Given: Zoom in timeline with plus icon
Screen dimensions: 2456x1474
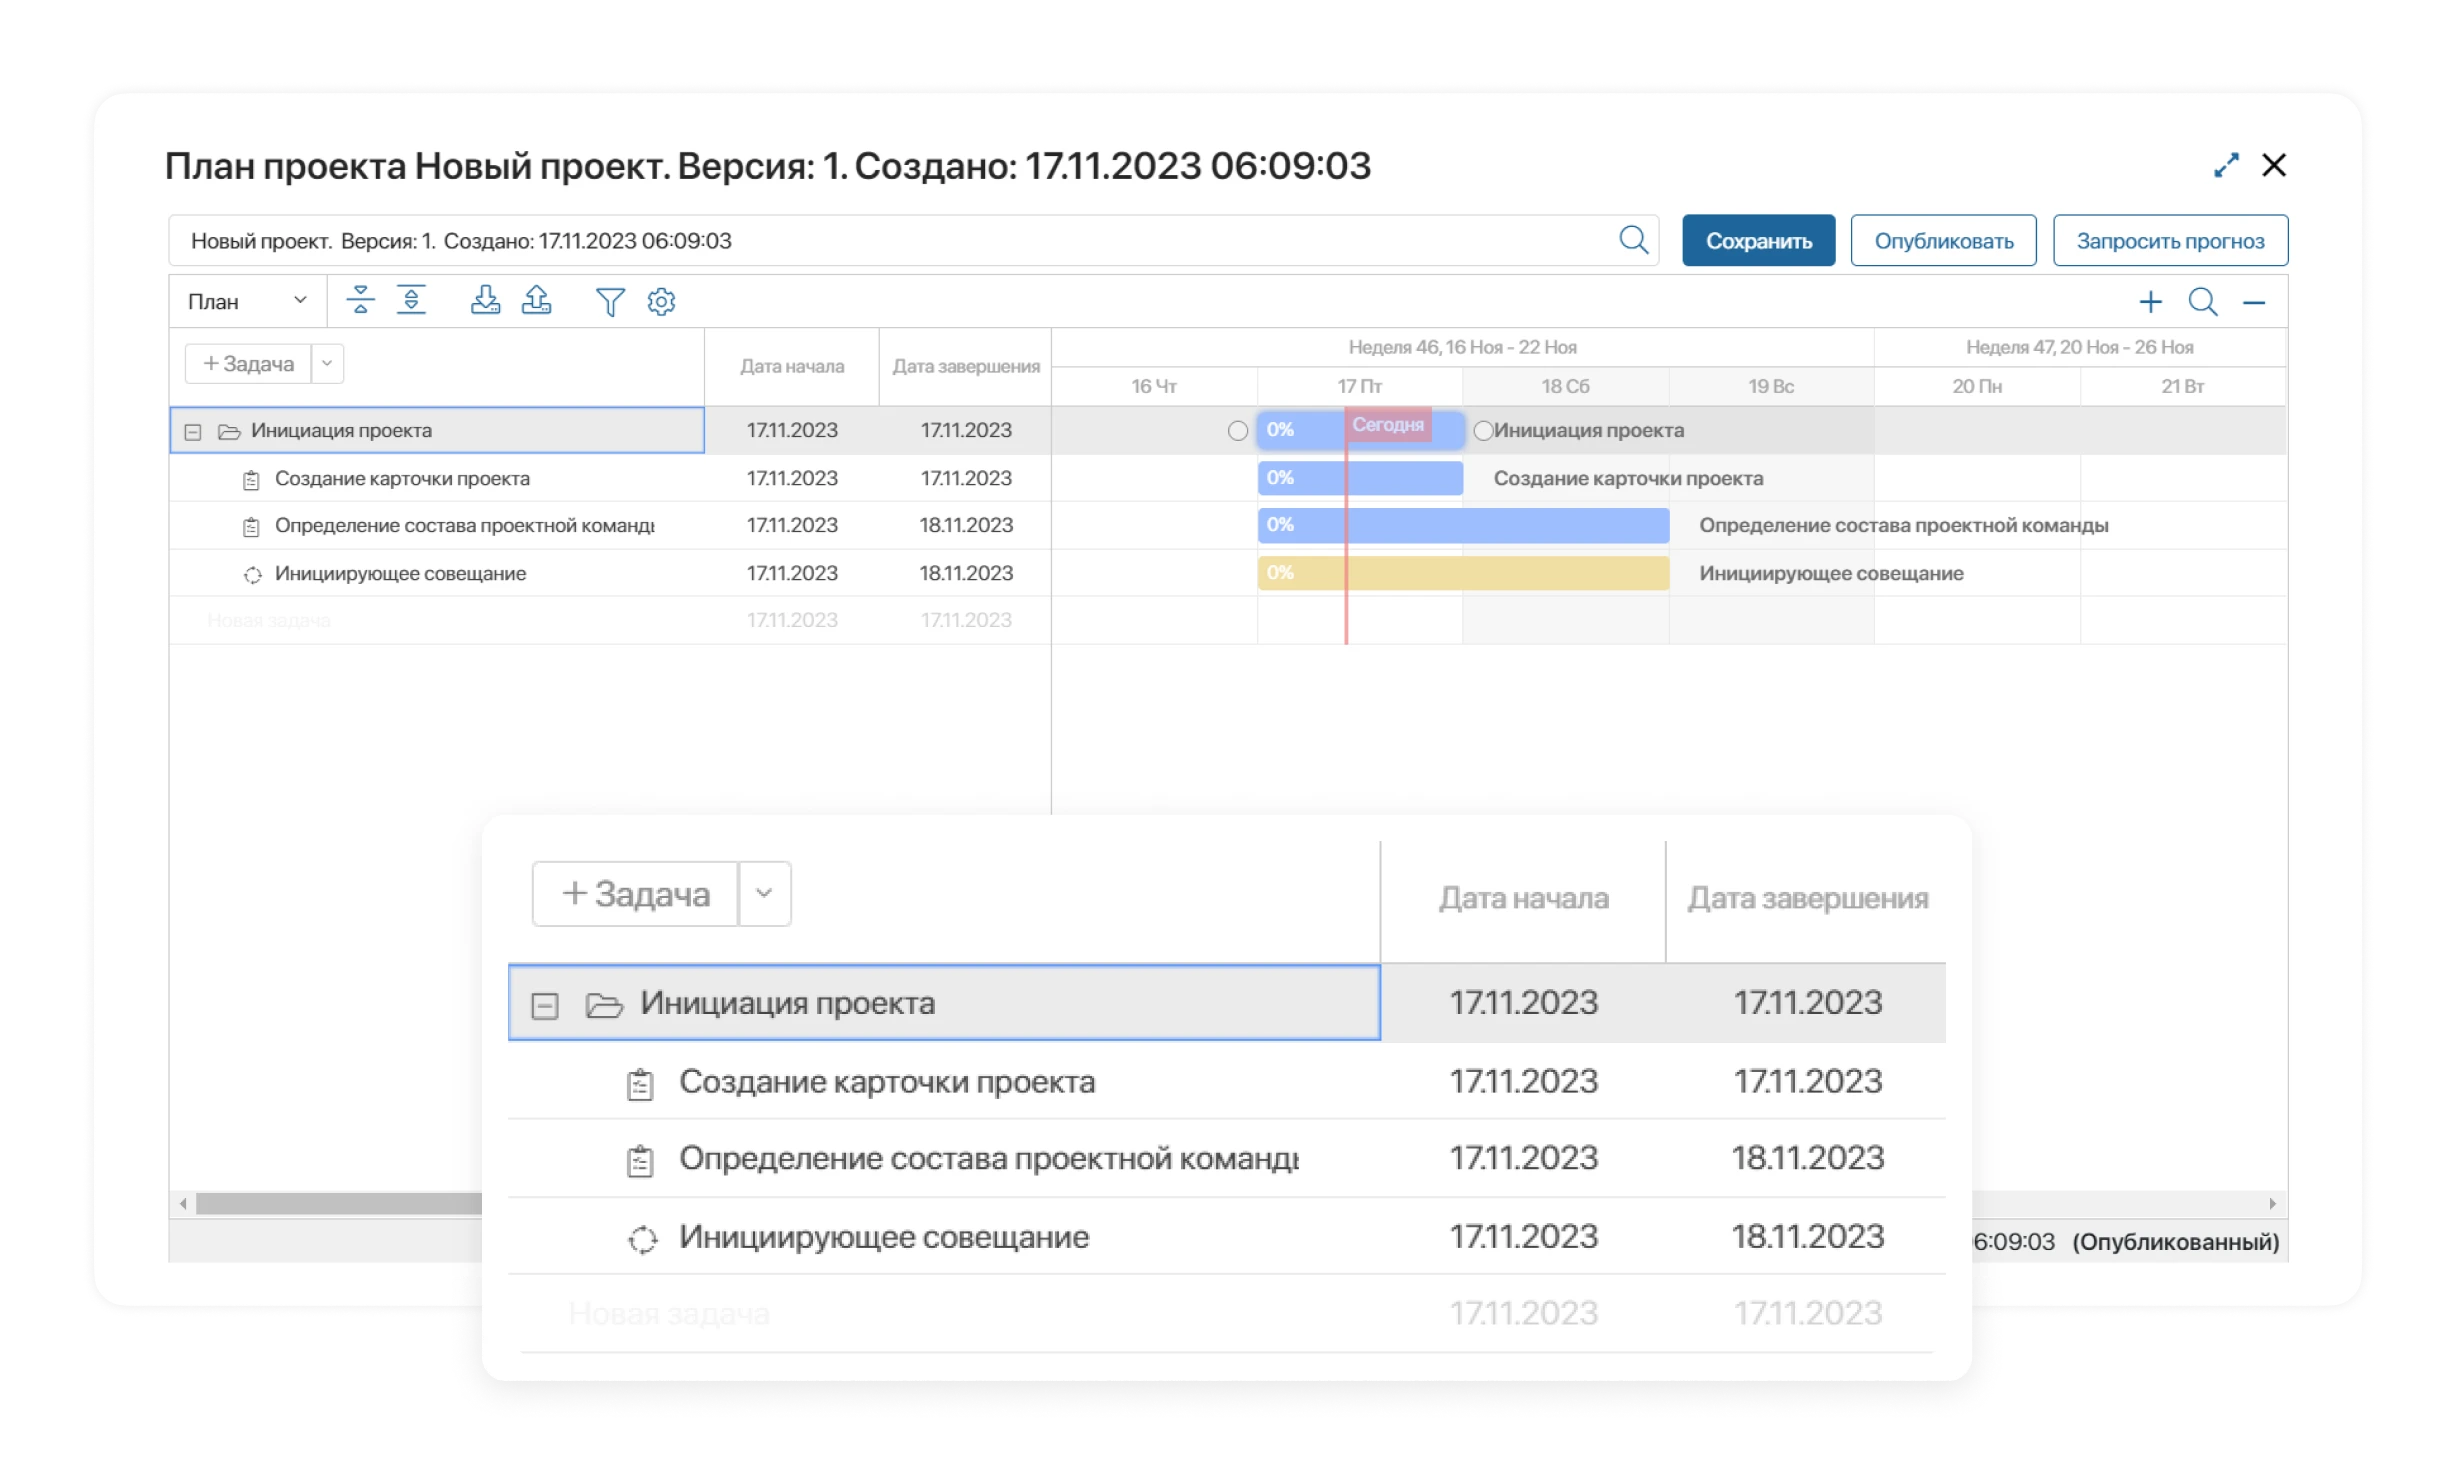Looking at the screenshot, I should point(2150,302).
